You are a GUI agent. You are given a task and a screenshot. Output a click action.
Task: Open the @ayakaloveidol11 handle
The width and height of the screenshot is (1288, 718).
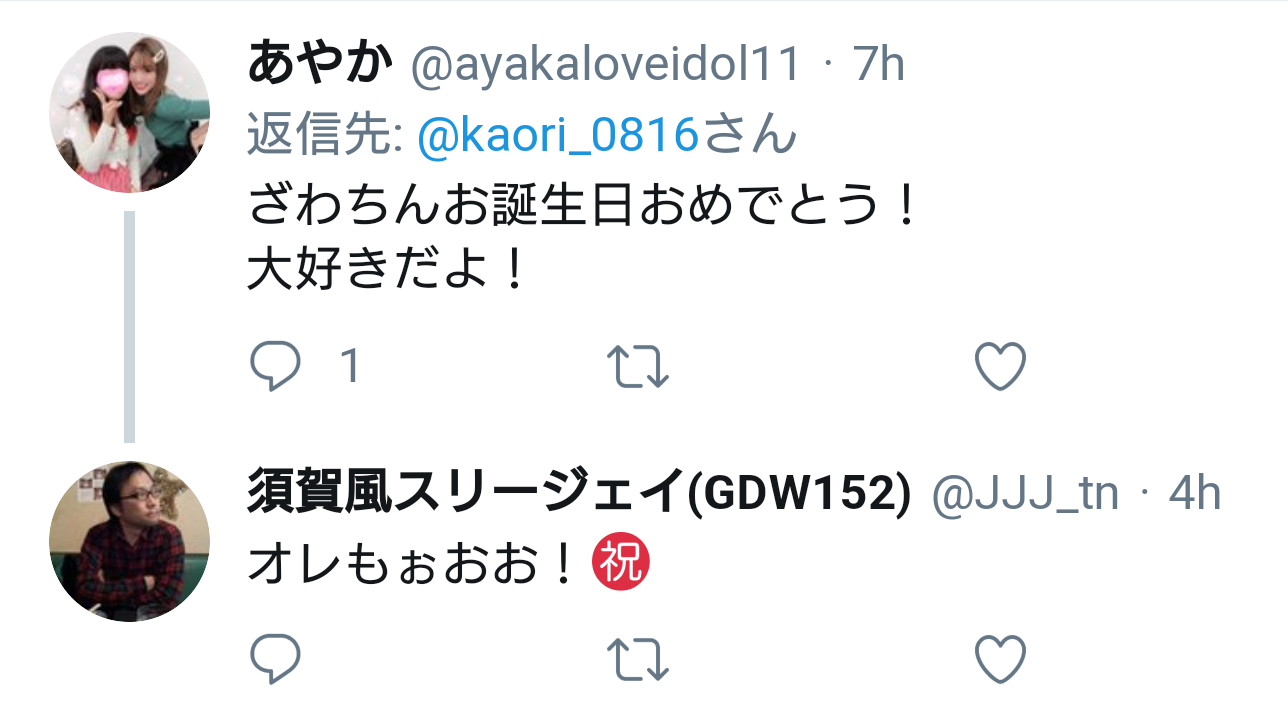[607, 66]
